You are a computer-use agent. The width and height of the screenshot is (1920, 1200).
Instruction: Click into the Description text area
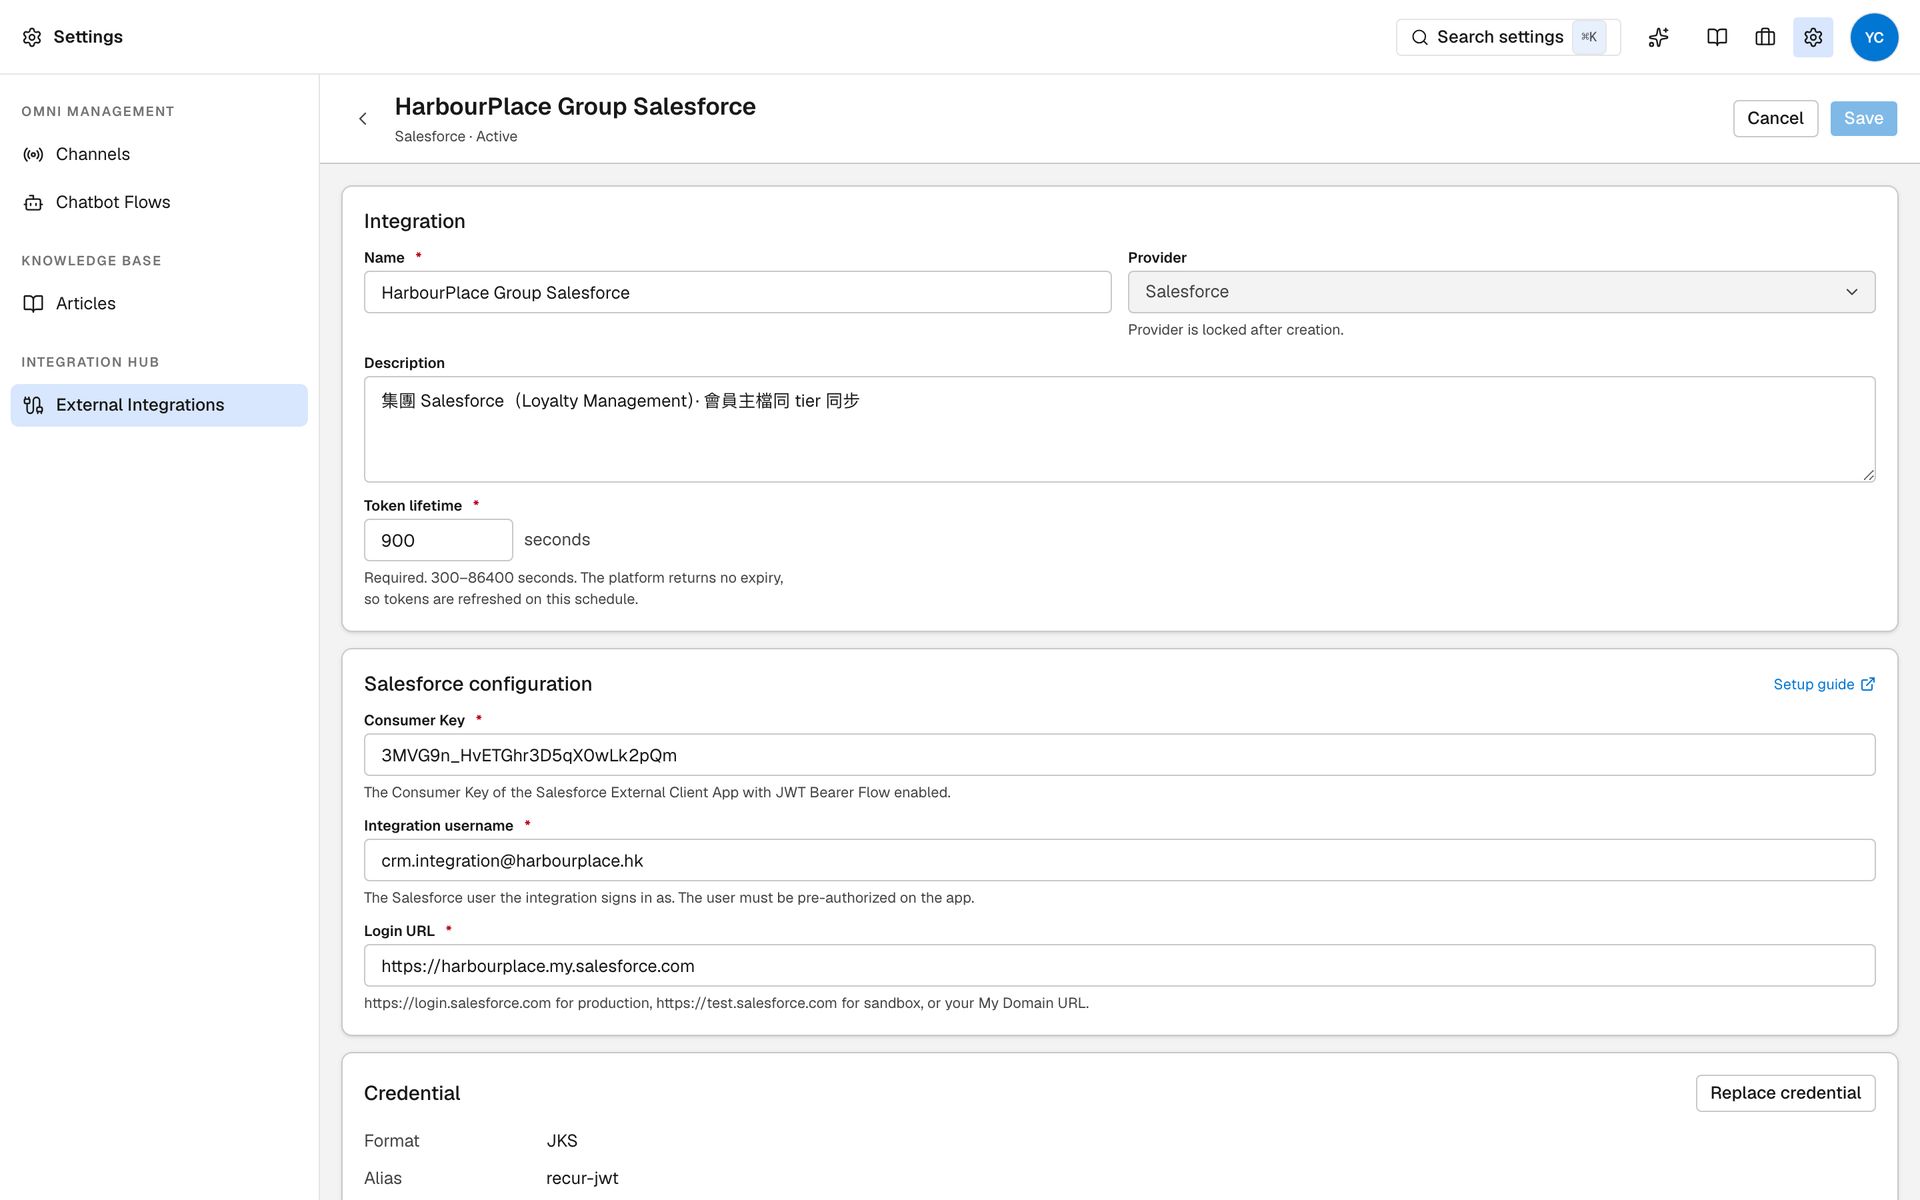pyautogui.click(x=1119, y=429)
